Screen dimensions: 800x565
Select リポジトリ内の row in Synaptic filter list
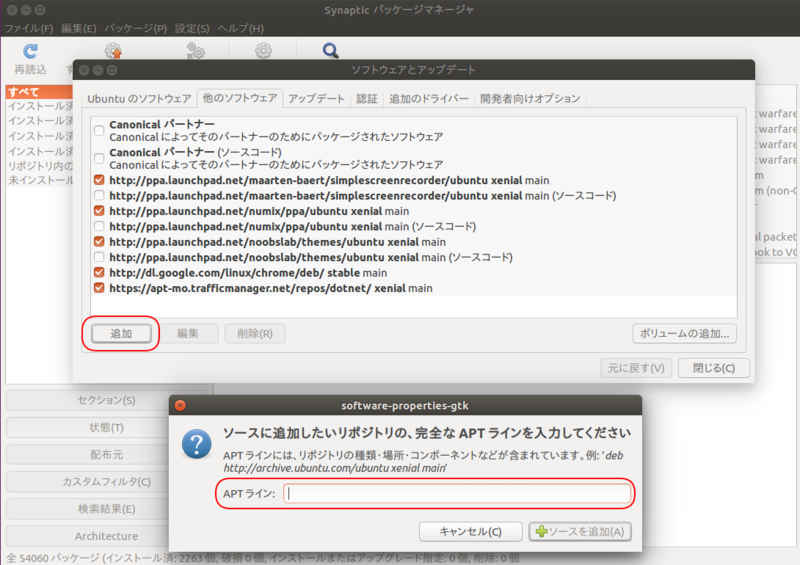click(x=39, y=166)
